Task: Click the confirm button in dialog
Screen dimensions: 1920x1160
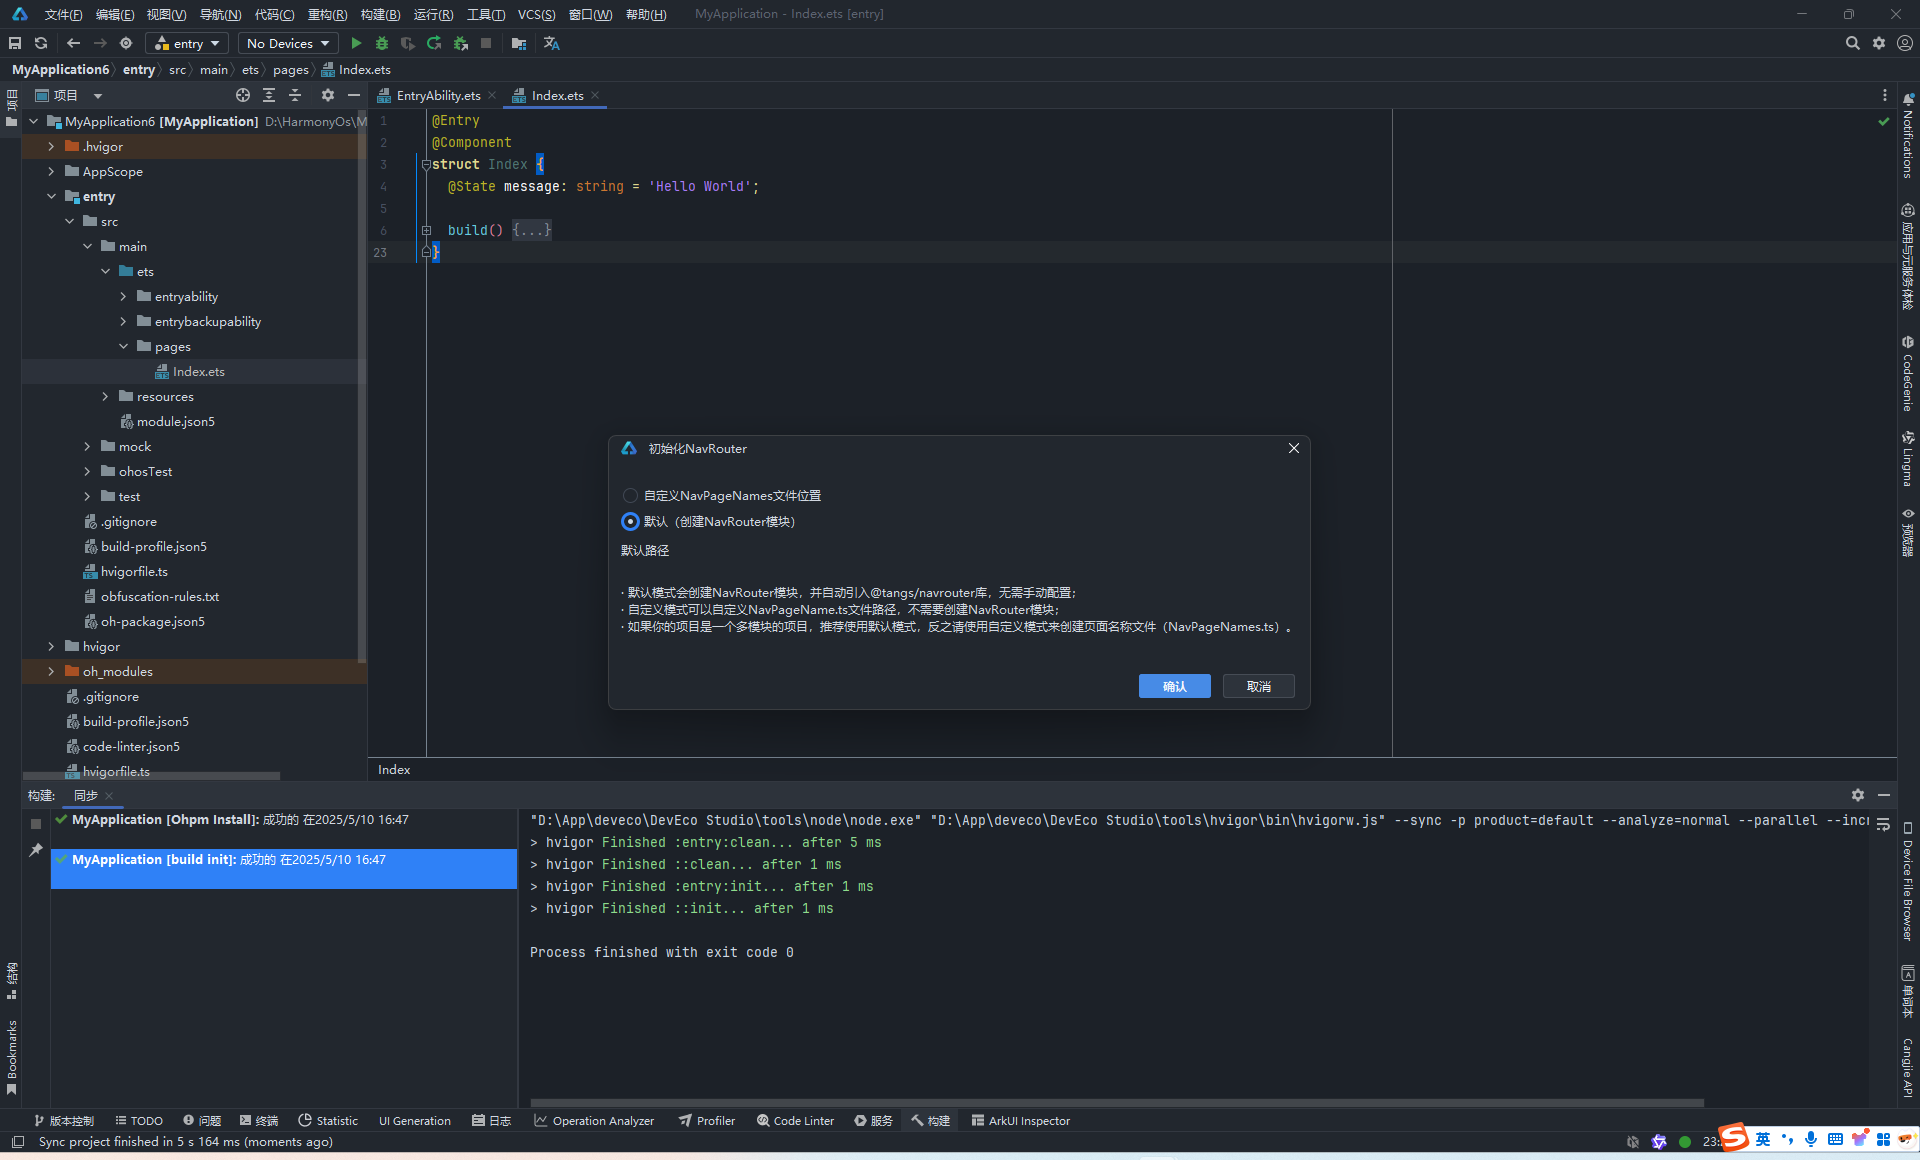Action: pos(1174,686)
